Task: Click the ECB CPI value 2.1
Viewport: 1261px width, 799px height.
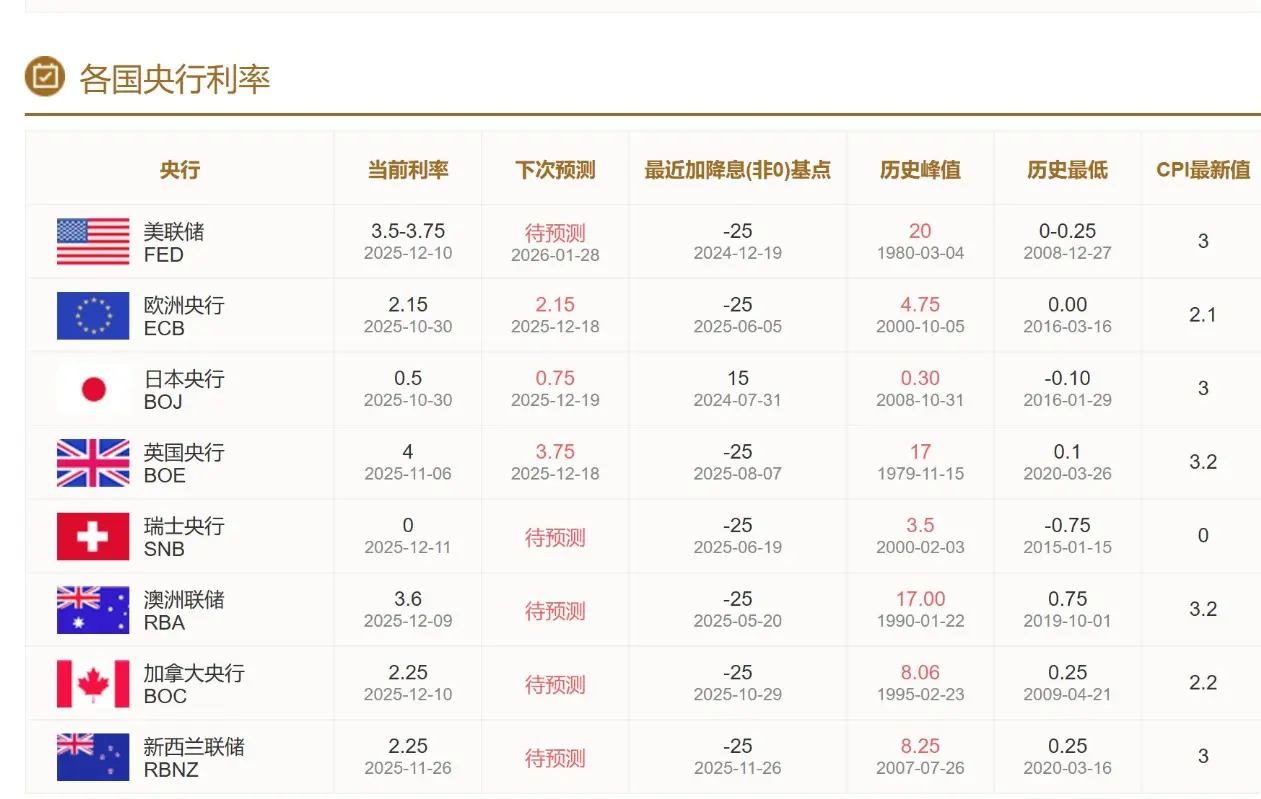Action: point(1203,315)
